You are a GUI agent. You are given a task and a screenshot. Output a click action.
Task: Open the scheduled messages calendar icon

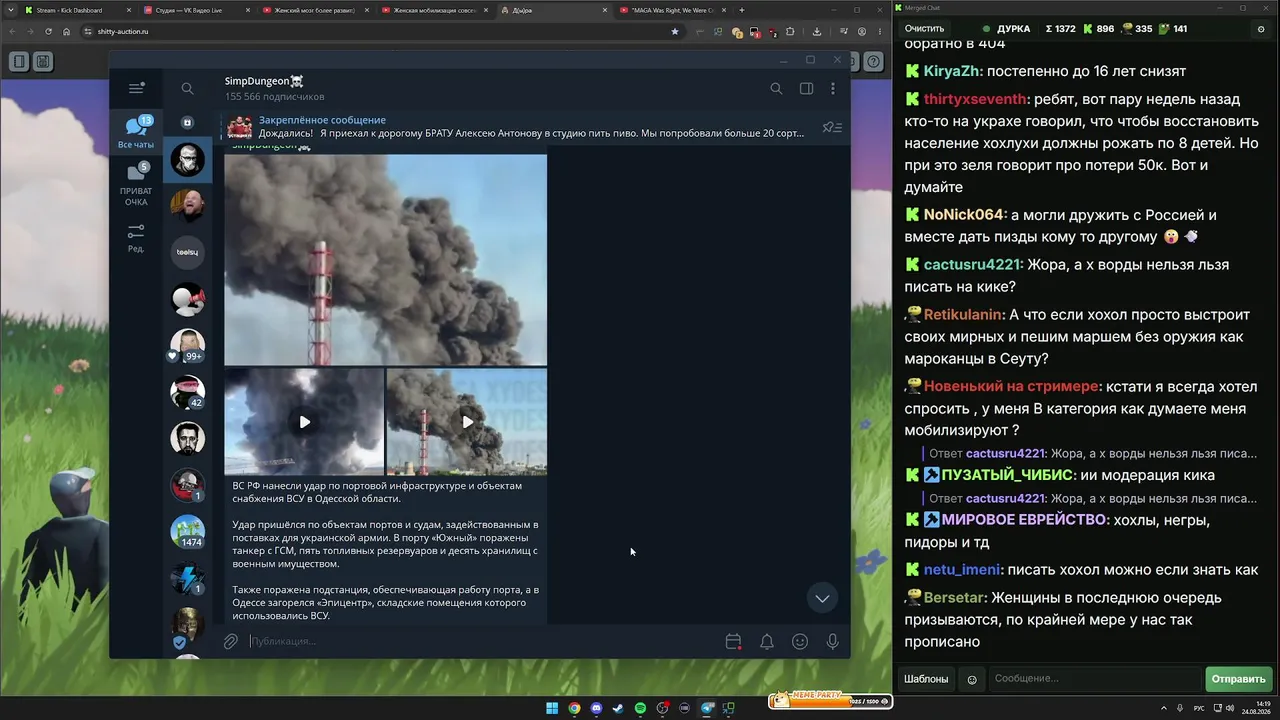click(x=733, y=641)
